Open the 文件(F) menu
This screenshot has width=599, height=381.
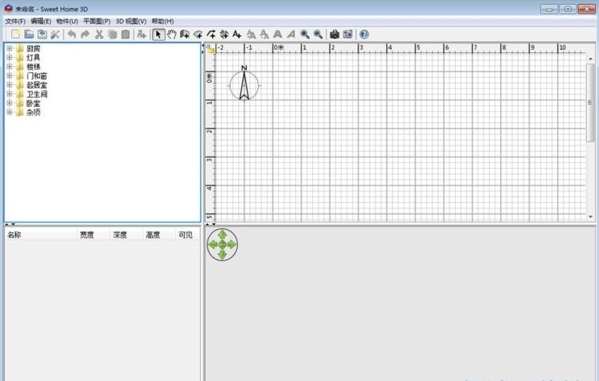[15, 21]
